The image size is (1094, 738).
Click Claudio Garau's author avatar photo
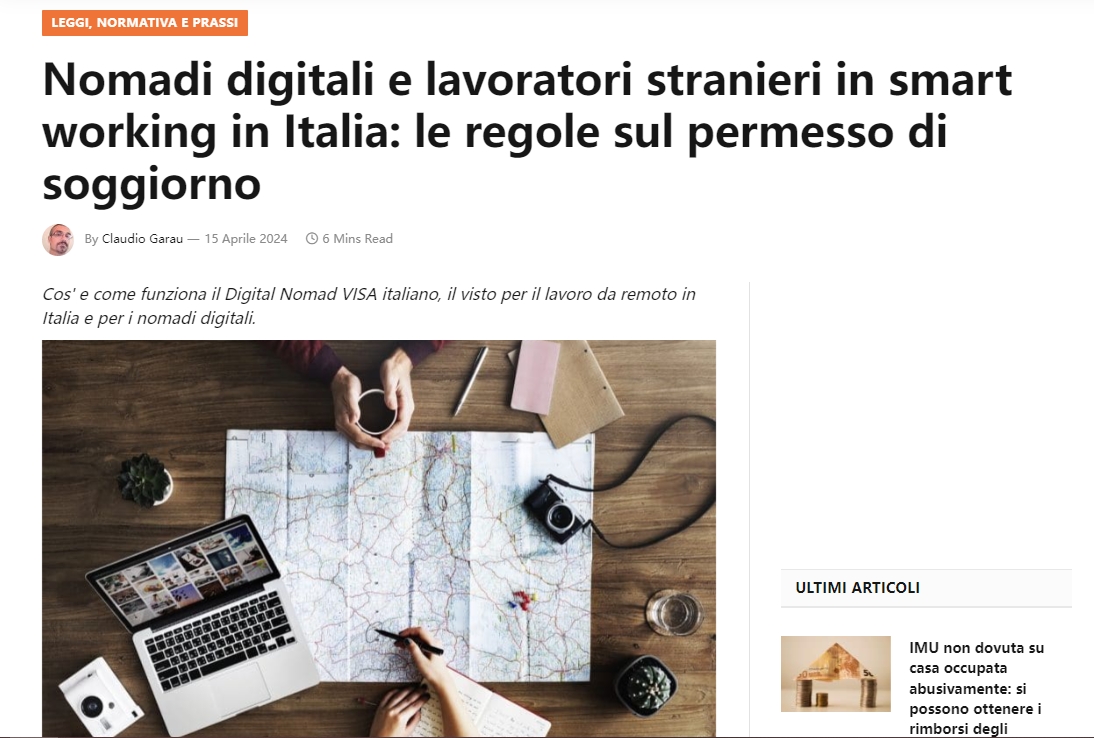pos(58,239)
